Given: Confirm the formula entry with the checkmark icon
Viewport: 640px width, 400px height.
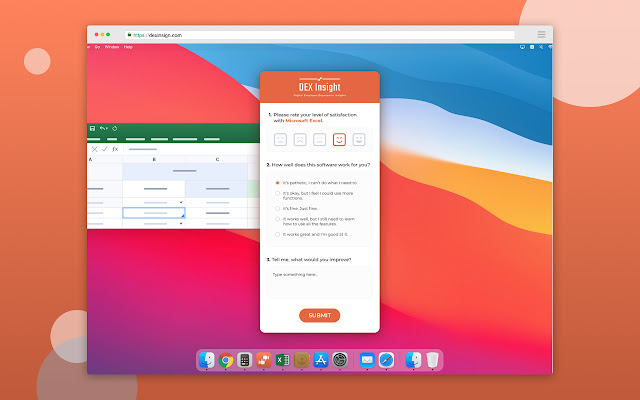Looking at the screenshot, I should coord(104,149).
